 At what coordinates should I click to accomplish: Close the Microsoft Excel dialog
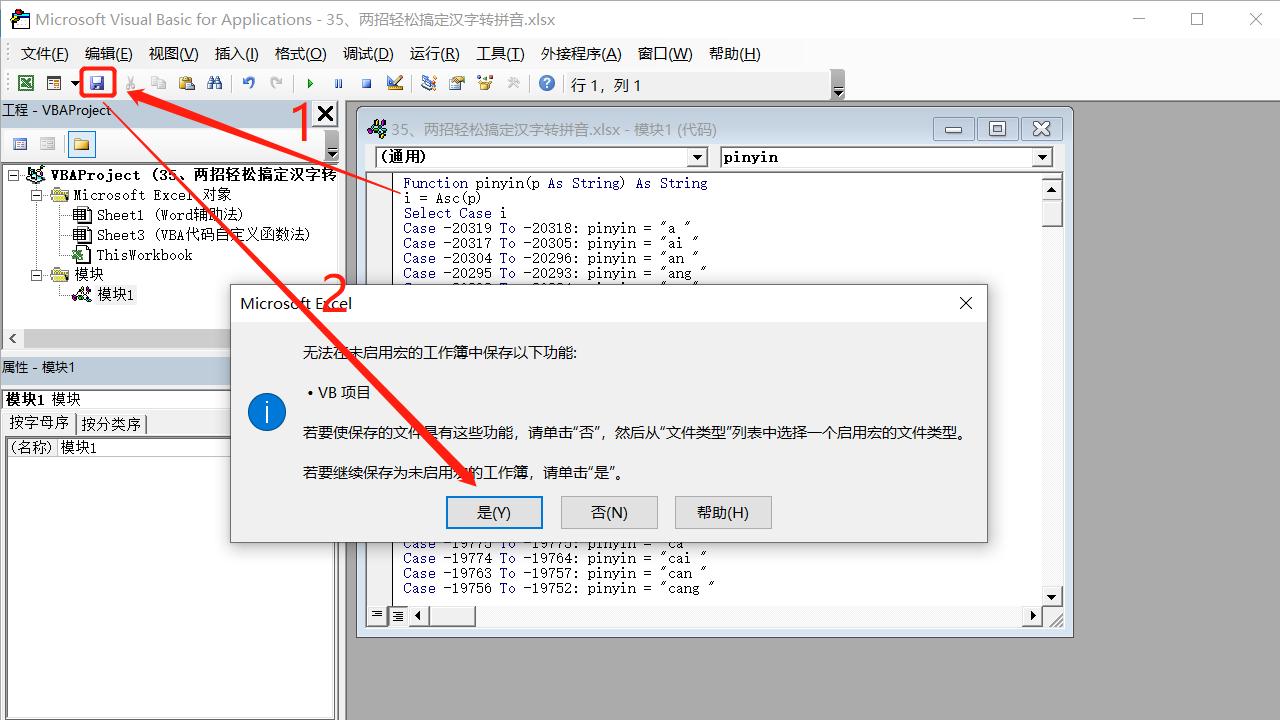click(x=965, y=303)
